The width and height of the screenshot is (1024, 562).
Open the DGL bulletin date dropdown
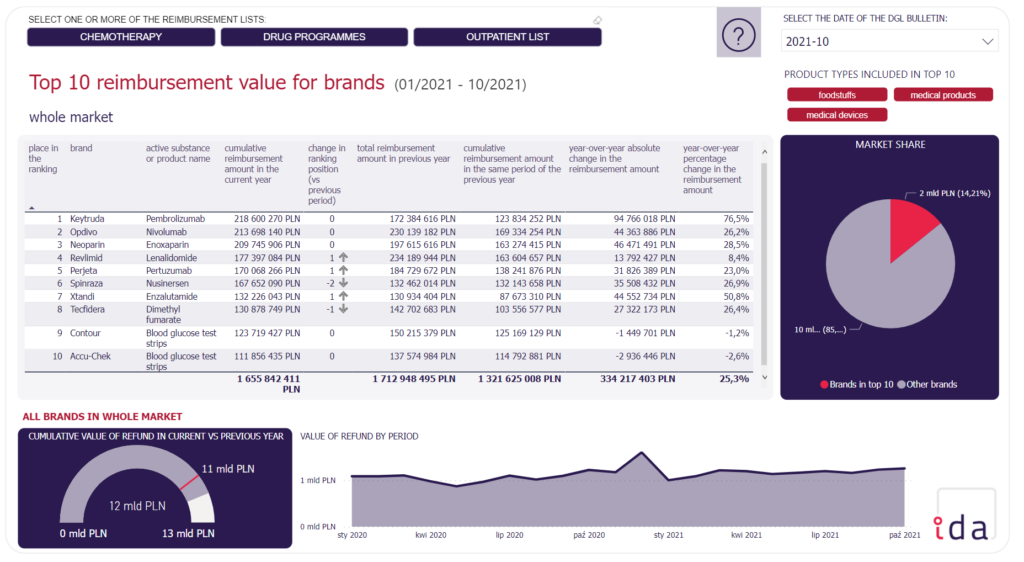click(889, 41)
